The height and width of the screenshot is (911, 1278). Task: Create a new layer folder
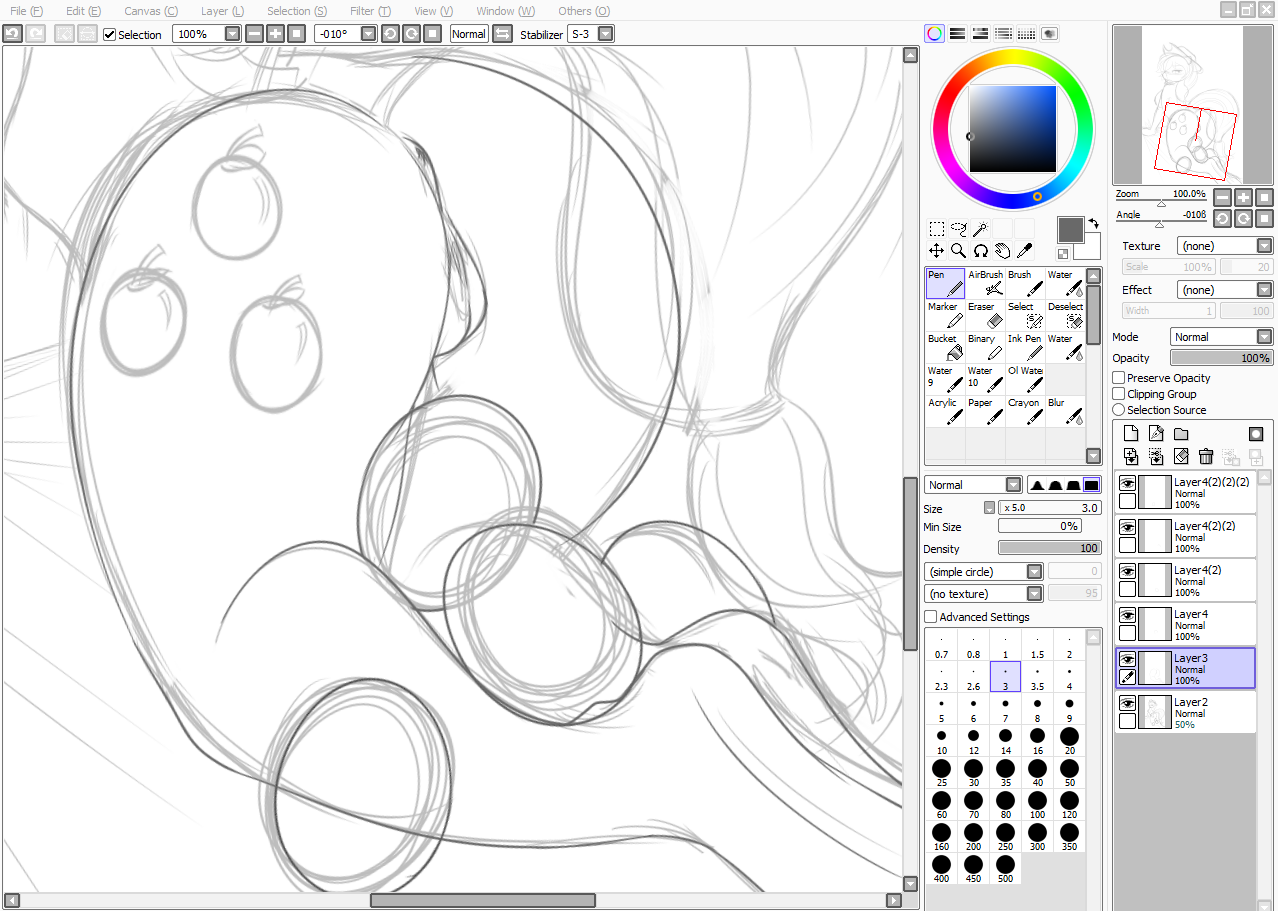click(x=1181, y=433)
